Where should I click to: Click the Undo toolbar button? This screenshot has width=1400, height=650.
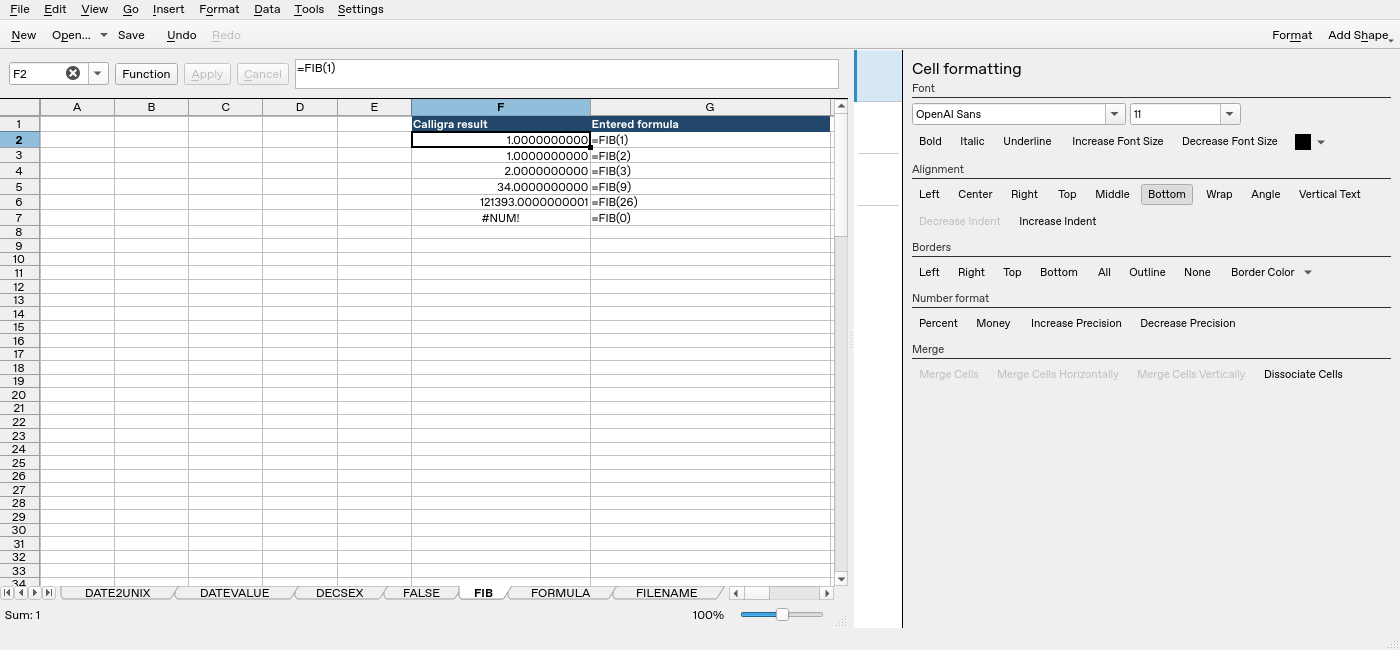click(181, 35)
